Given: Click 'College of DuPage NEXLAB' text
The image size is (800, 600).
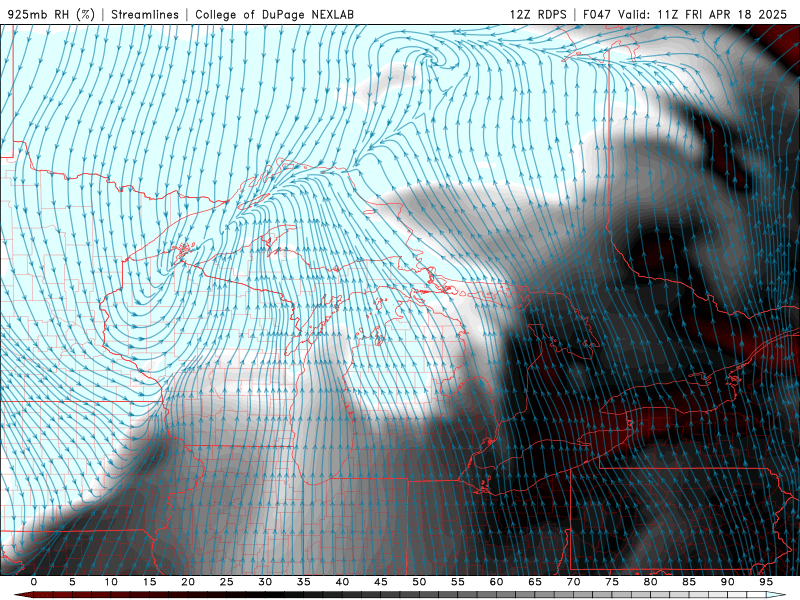Looking at the screenshot, I should click(274, 14).
